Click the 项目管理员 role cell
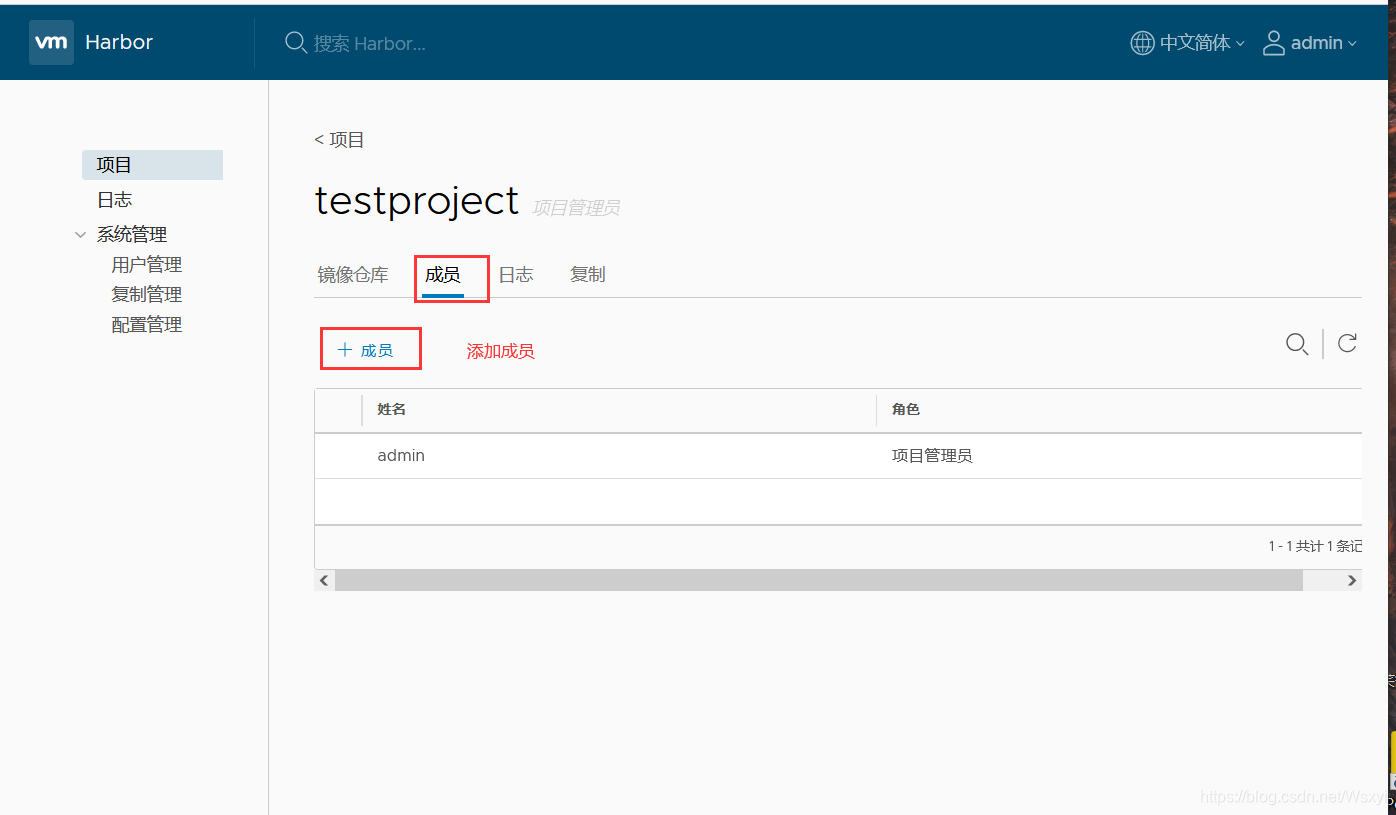This screenshot has width=1396, height=815. [x=932, y=456]
